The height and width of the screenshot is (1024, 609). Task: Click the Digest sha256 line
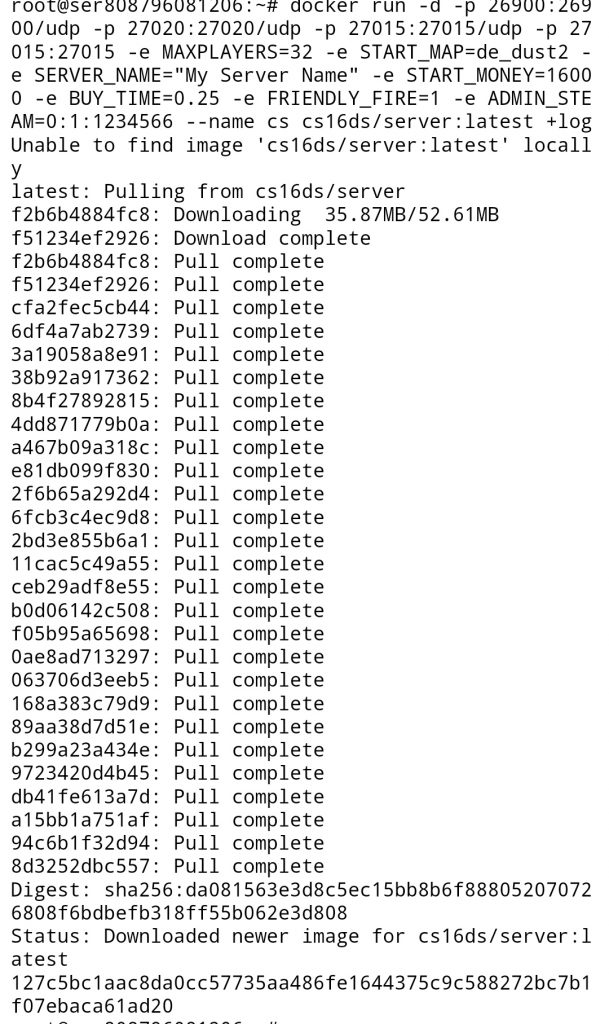tap(301, 901)
